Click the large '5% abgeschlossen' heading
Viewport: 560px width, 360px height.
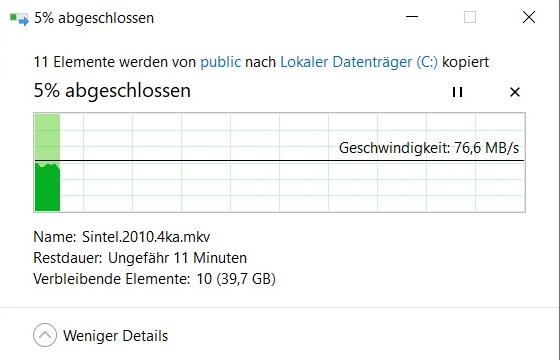(x=112, y=91)
